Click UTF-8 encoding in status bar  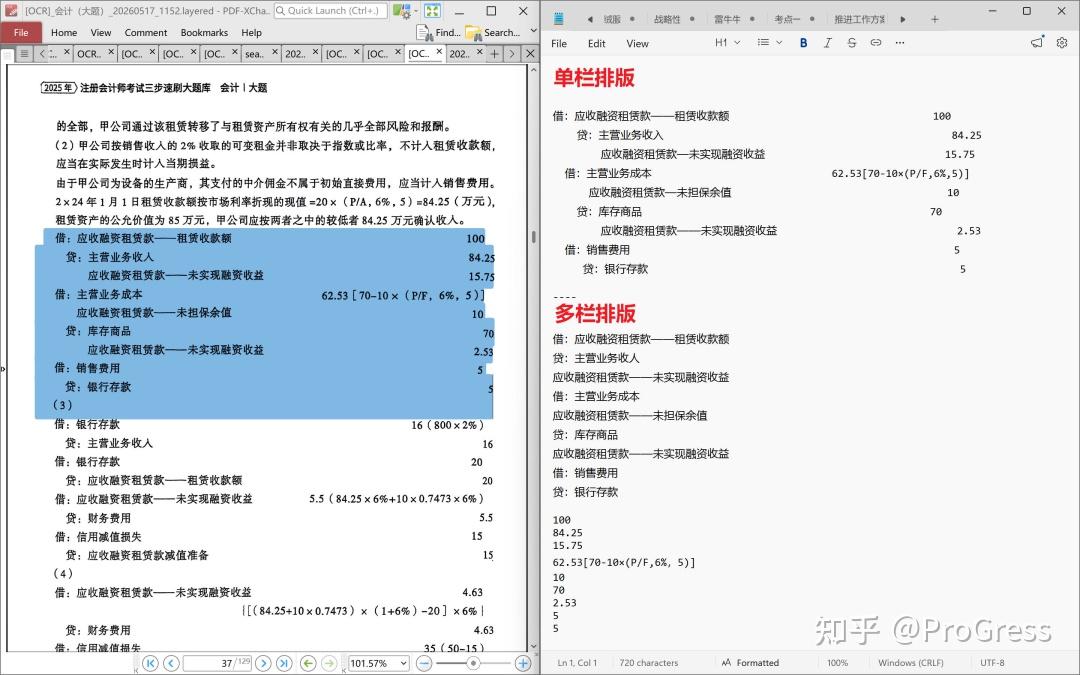[x=992, y=663]
